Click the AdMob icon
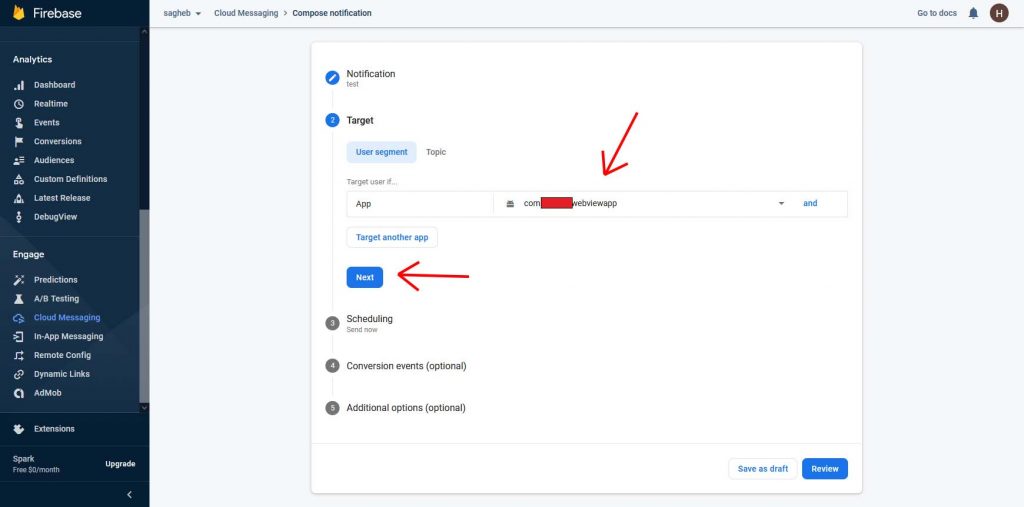The image size is (1024, 507). [x=19, y=393]
